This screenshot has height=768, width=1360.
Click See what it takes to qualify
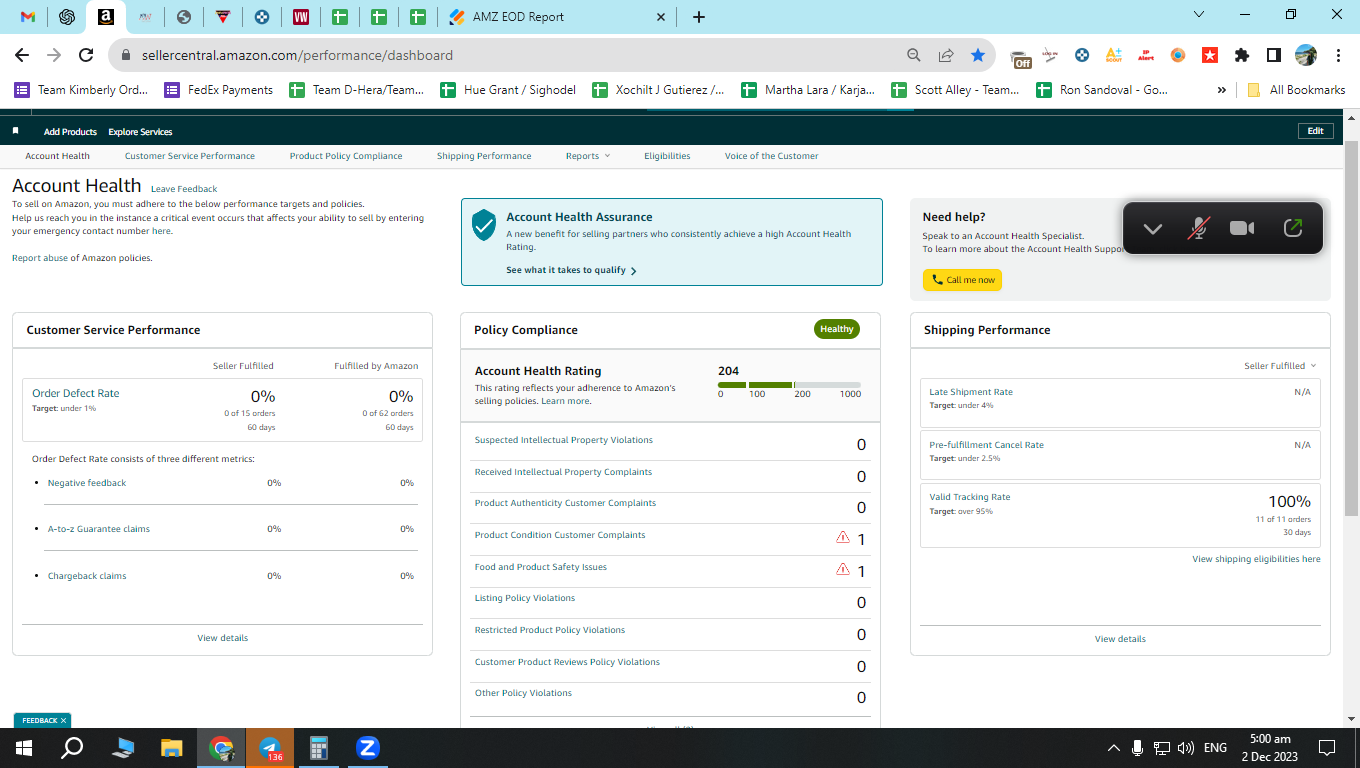click(x=571, y=270)
